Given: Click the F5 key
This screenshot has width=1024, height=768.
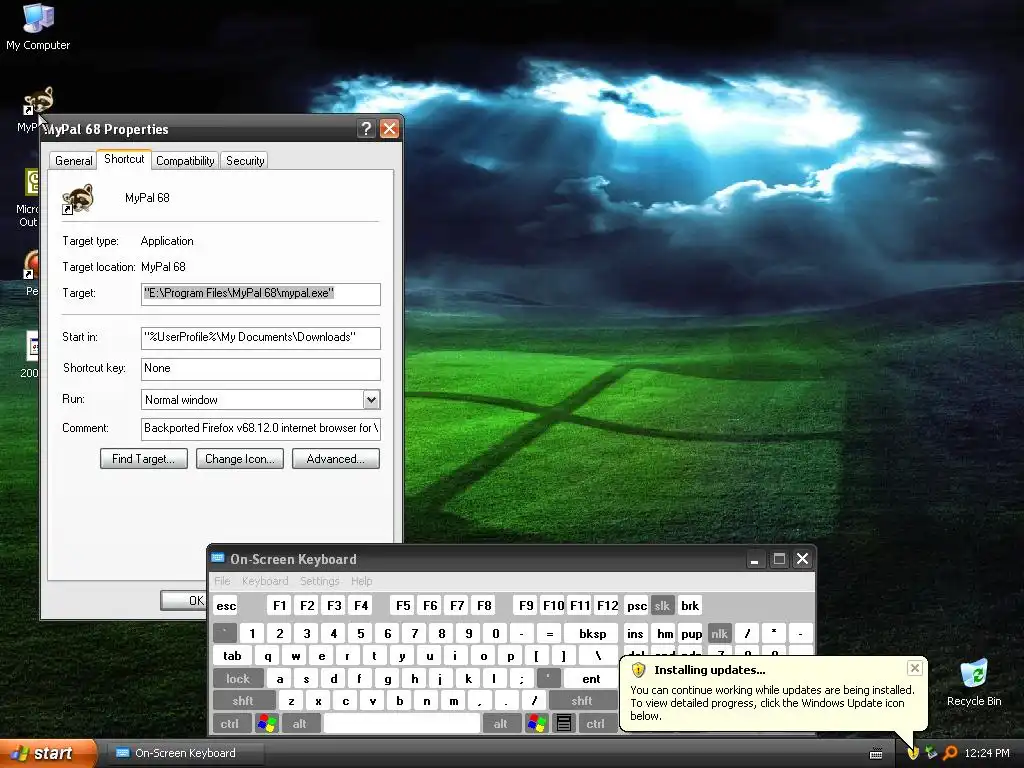Looking at the screenshot, I should click(403, 605).
